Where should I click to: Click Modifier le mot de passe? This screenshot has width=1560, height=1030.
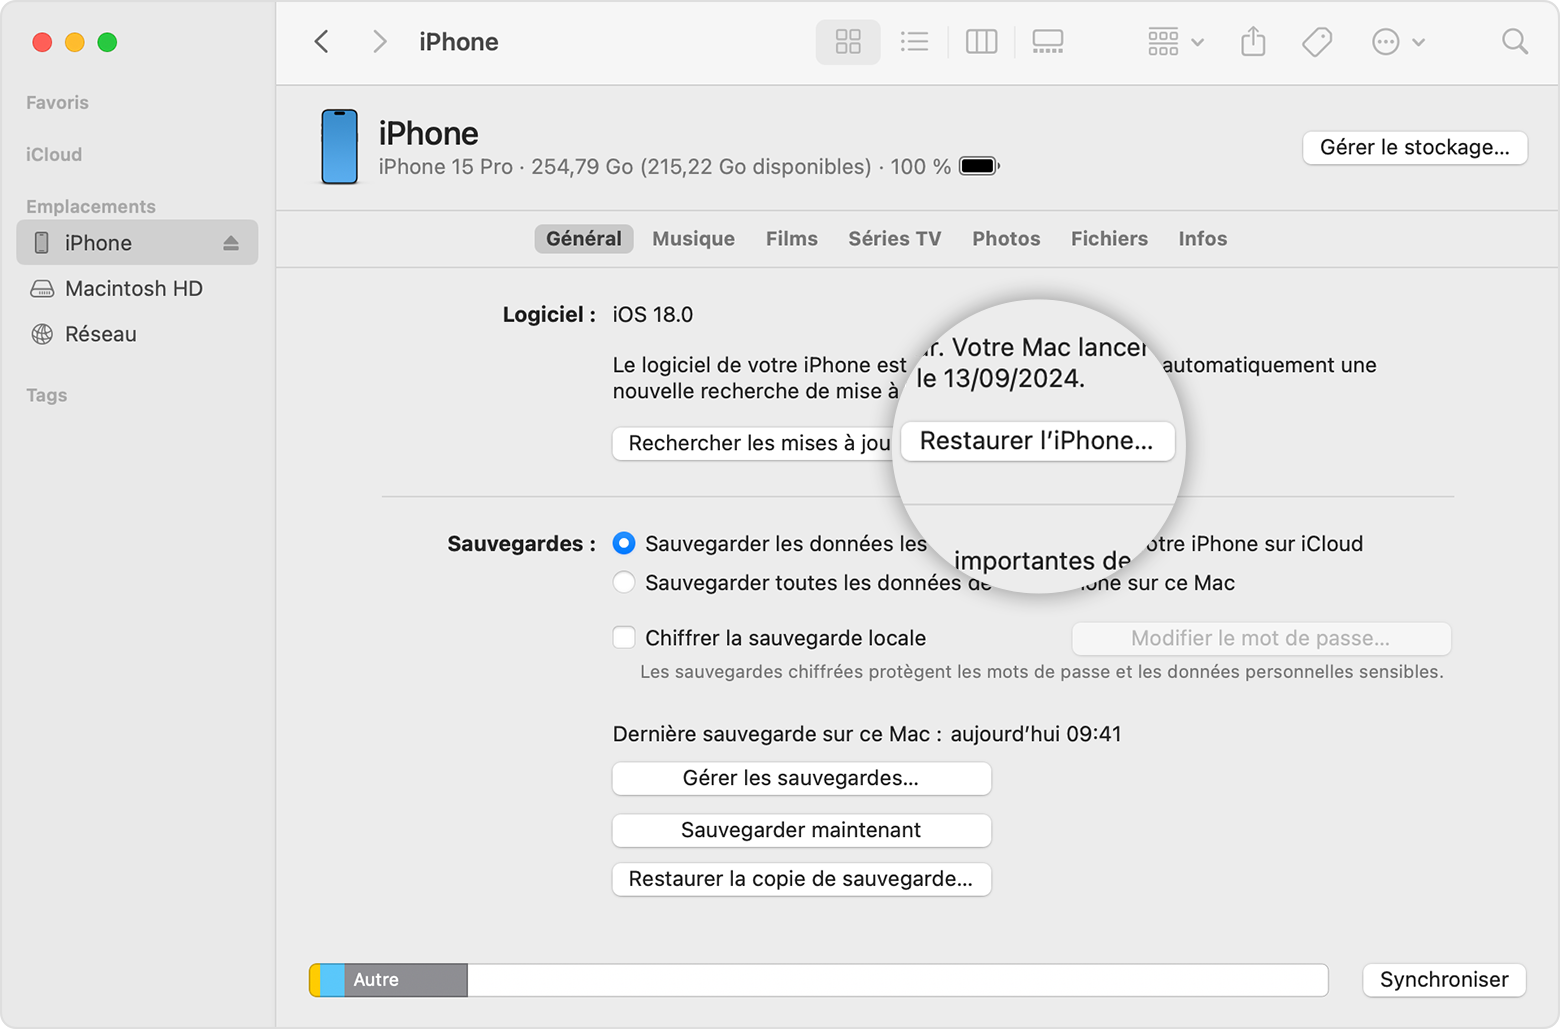[x=1261, y=639]
